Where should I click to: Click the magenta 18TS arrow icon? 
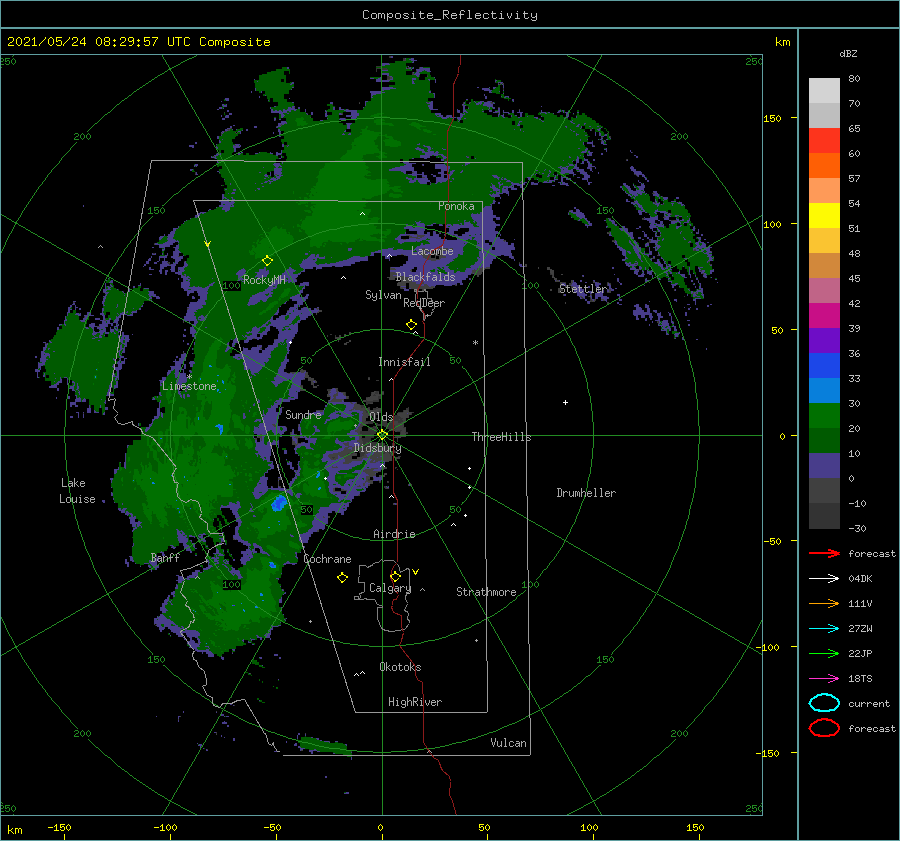point(824,679)
